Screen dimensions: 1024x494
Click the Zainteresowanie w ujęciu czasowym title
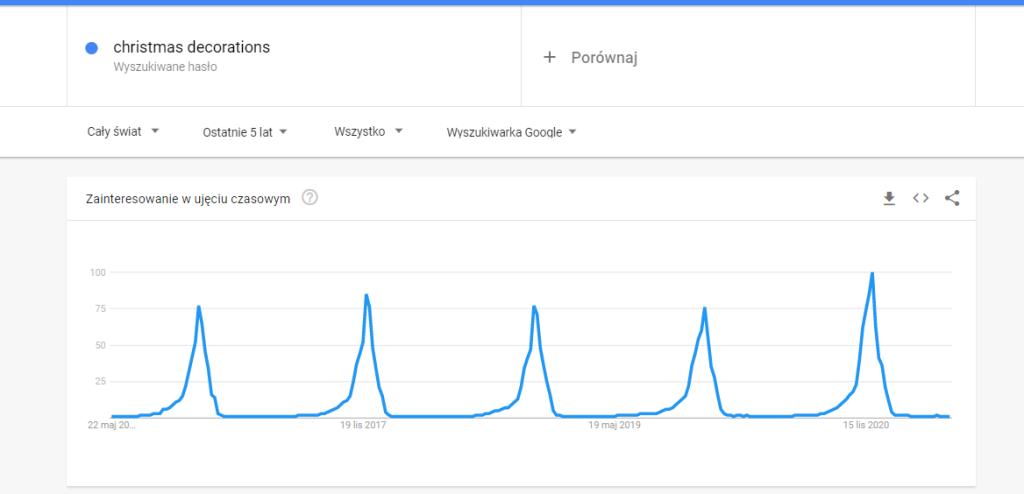coord(188,199)
